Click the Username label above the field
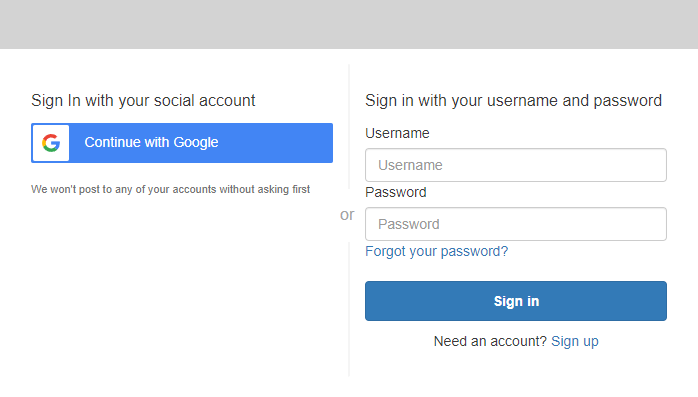Viewport: 698px width, 397px height. click(x=397, y=133)
